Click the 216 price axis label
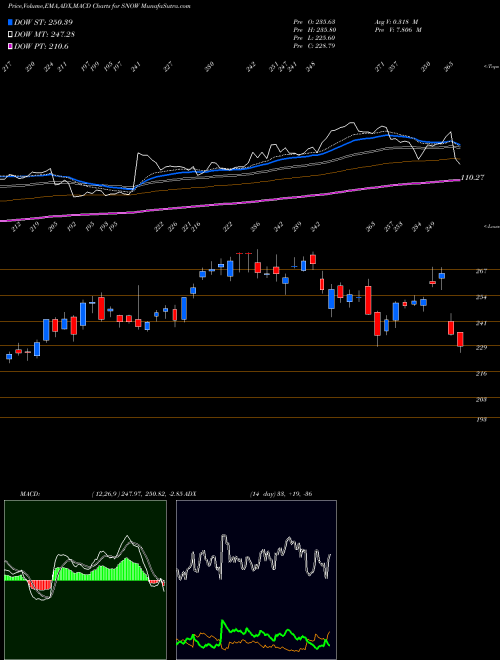 point(481,373)
